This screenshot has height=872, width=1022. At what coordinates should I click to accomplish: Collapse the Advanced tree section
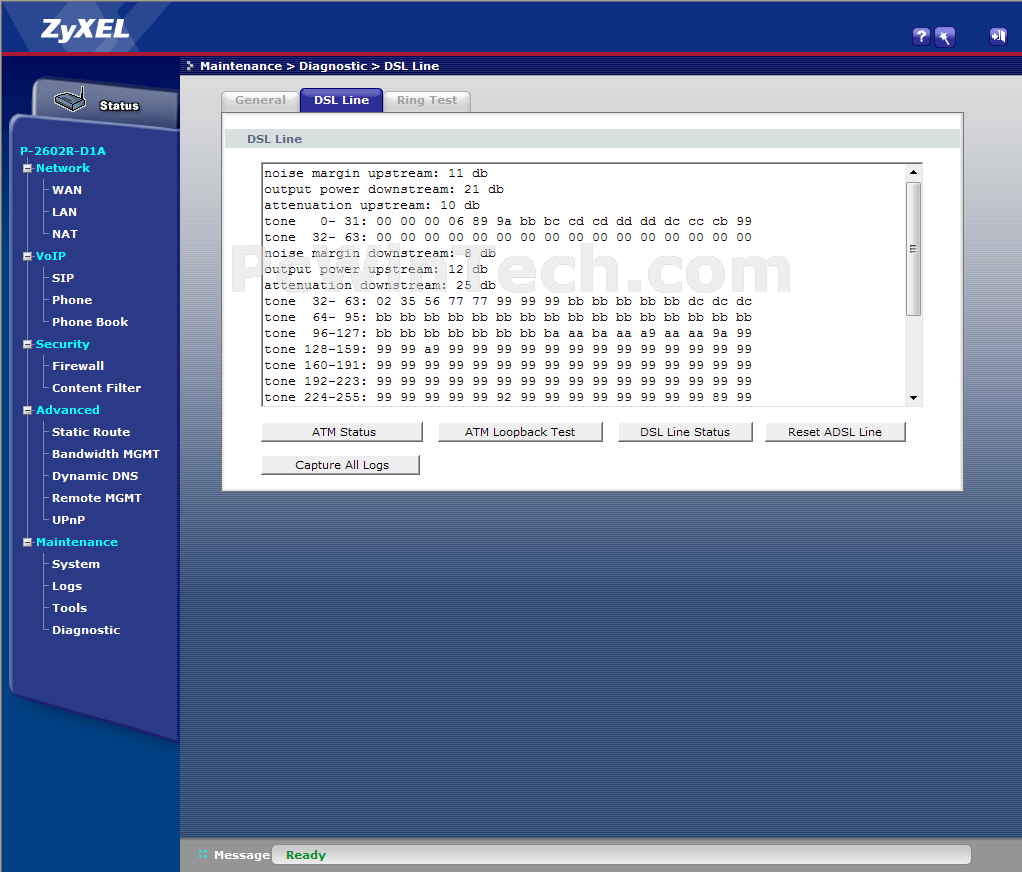(27, 410)
